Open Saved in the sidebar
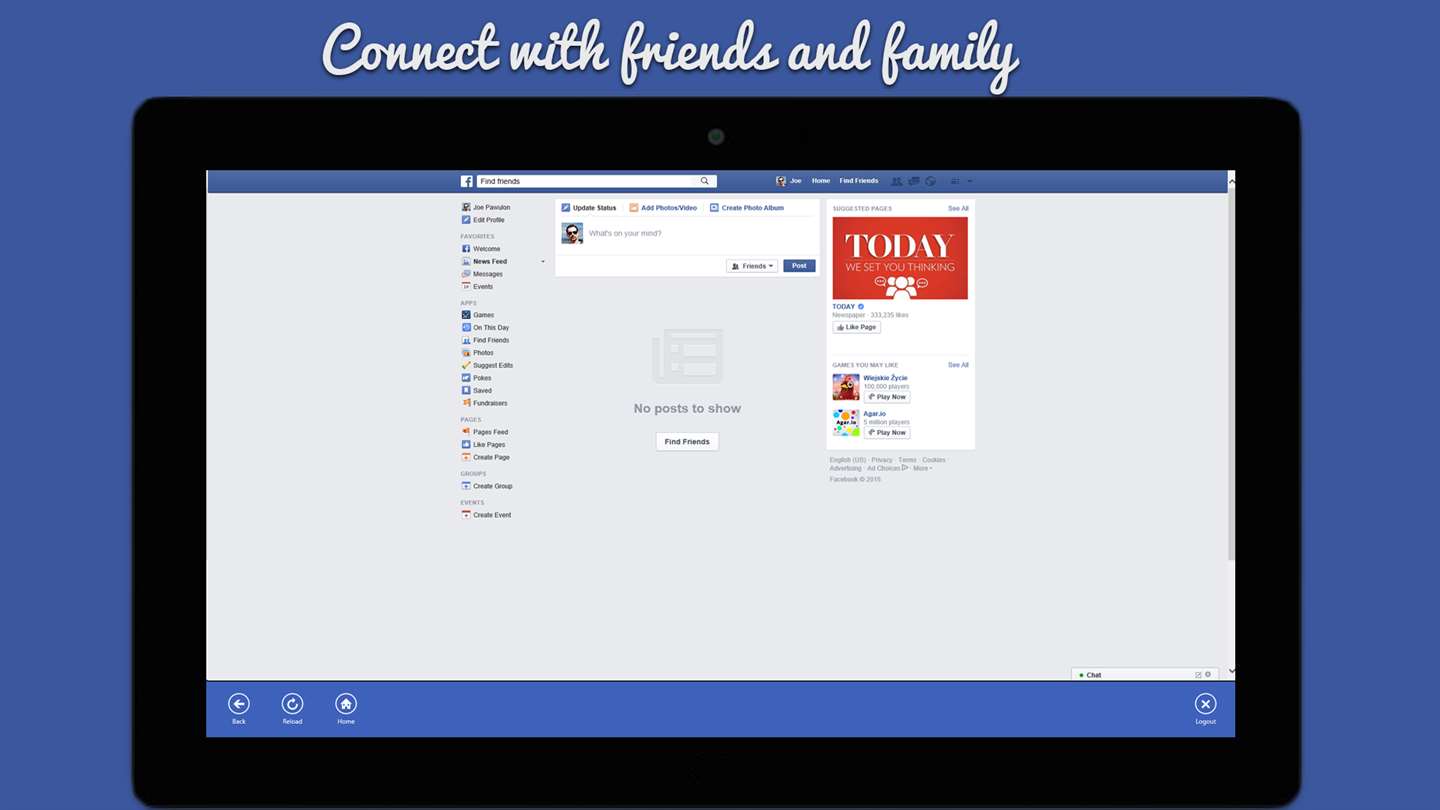 tap(477, 391)
